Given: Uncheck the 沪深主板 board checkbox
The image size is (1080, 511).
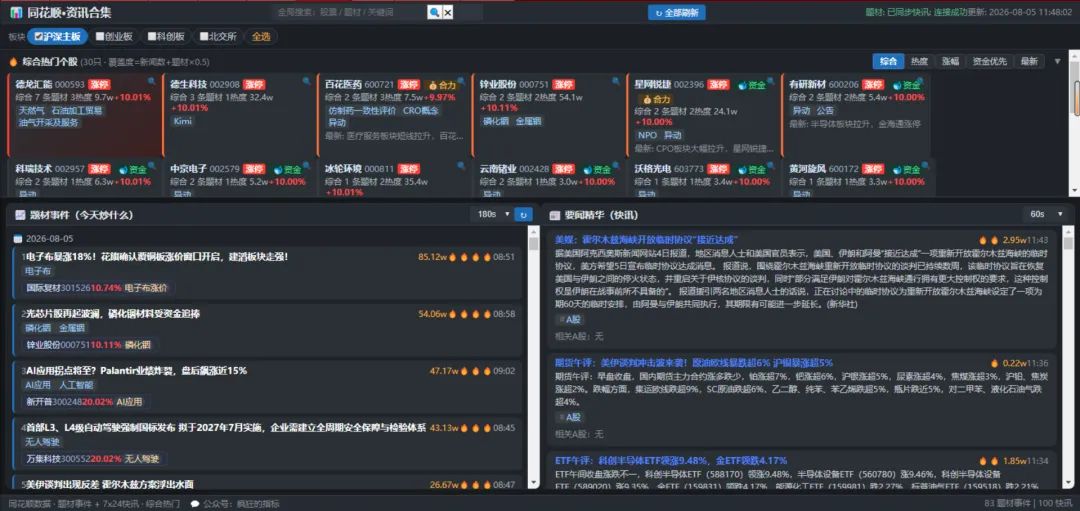Looking at the screenshot, I should [x=39, y=36].
